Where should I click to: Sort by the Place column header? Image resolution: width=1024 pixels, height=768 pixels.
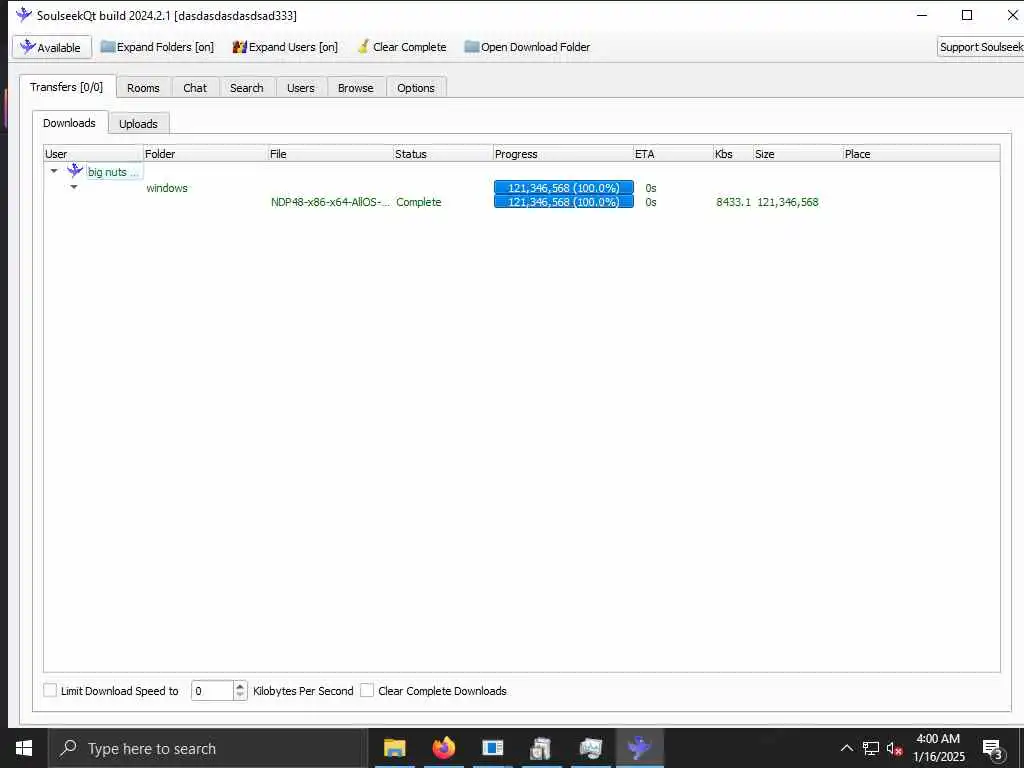(921, 154)
